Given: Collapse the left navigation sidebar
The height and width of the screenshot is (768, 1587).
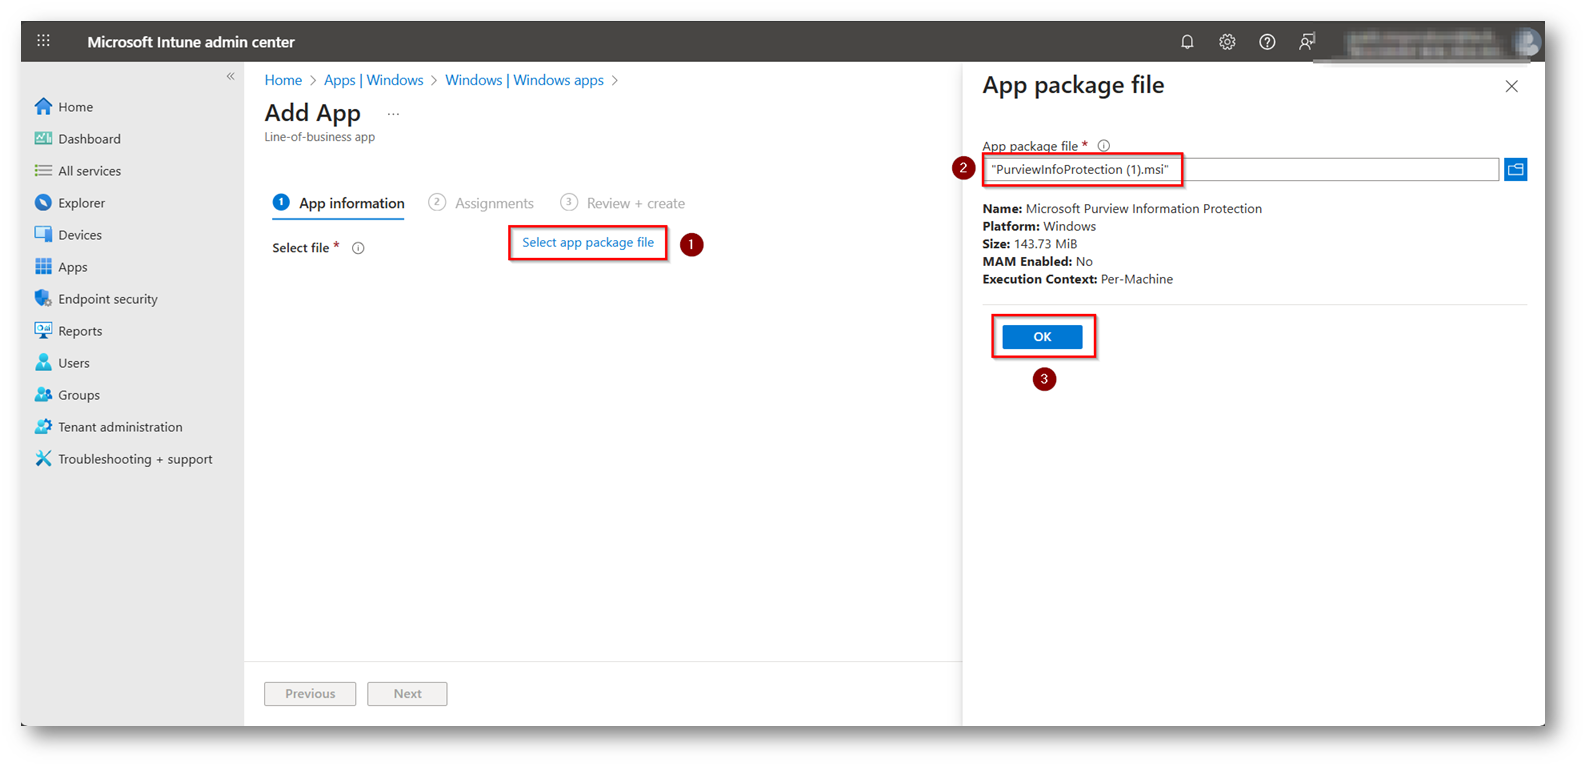Looking at the screenshot, I should coord(230,76).
